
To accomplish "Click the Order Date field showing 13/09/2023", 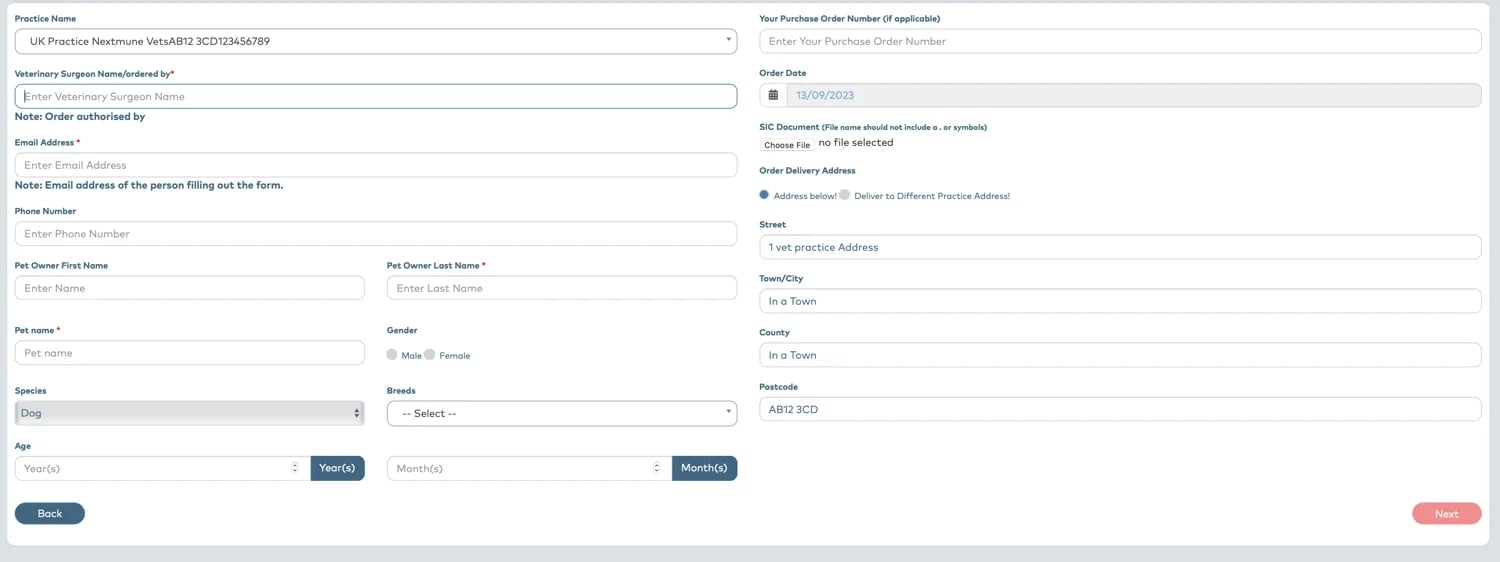I will pyautogui.click(x=1134, y=95).
